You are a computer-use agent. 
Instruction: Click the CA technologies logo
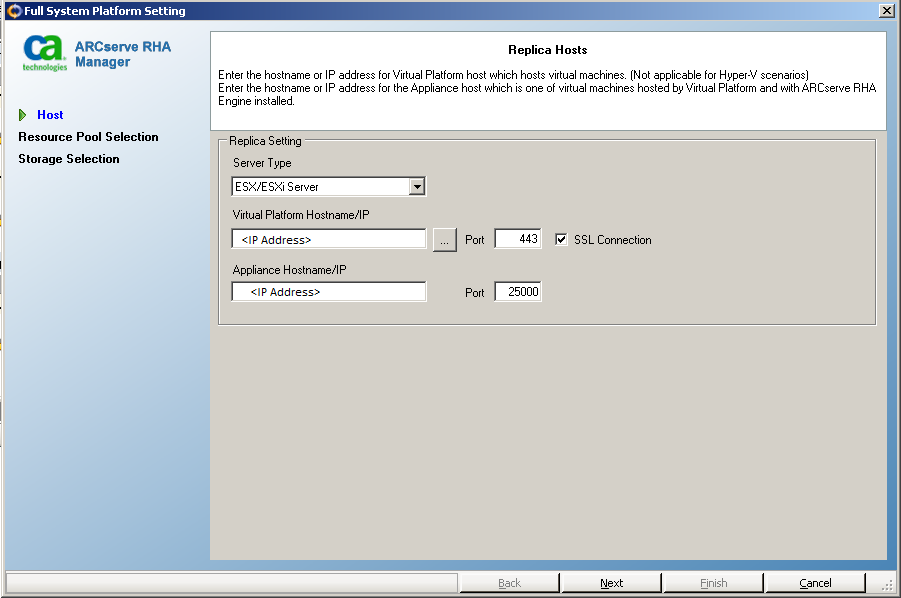point(44,53)
